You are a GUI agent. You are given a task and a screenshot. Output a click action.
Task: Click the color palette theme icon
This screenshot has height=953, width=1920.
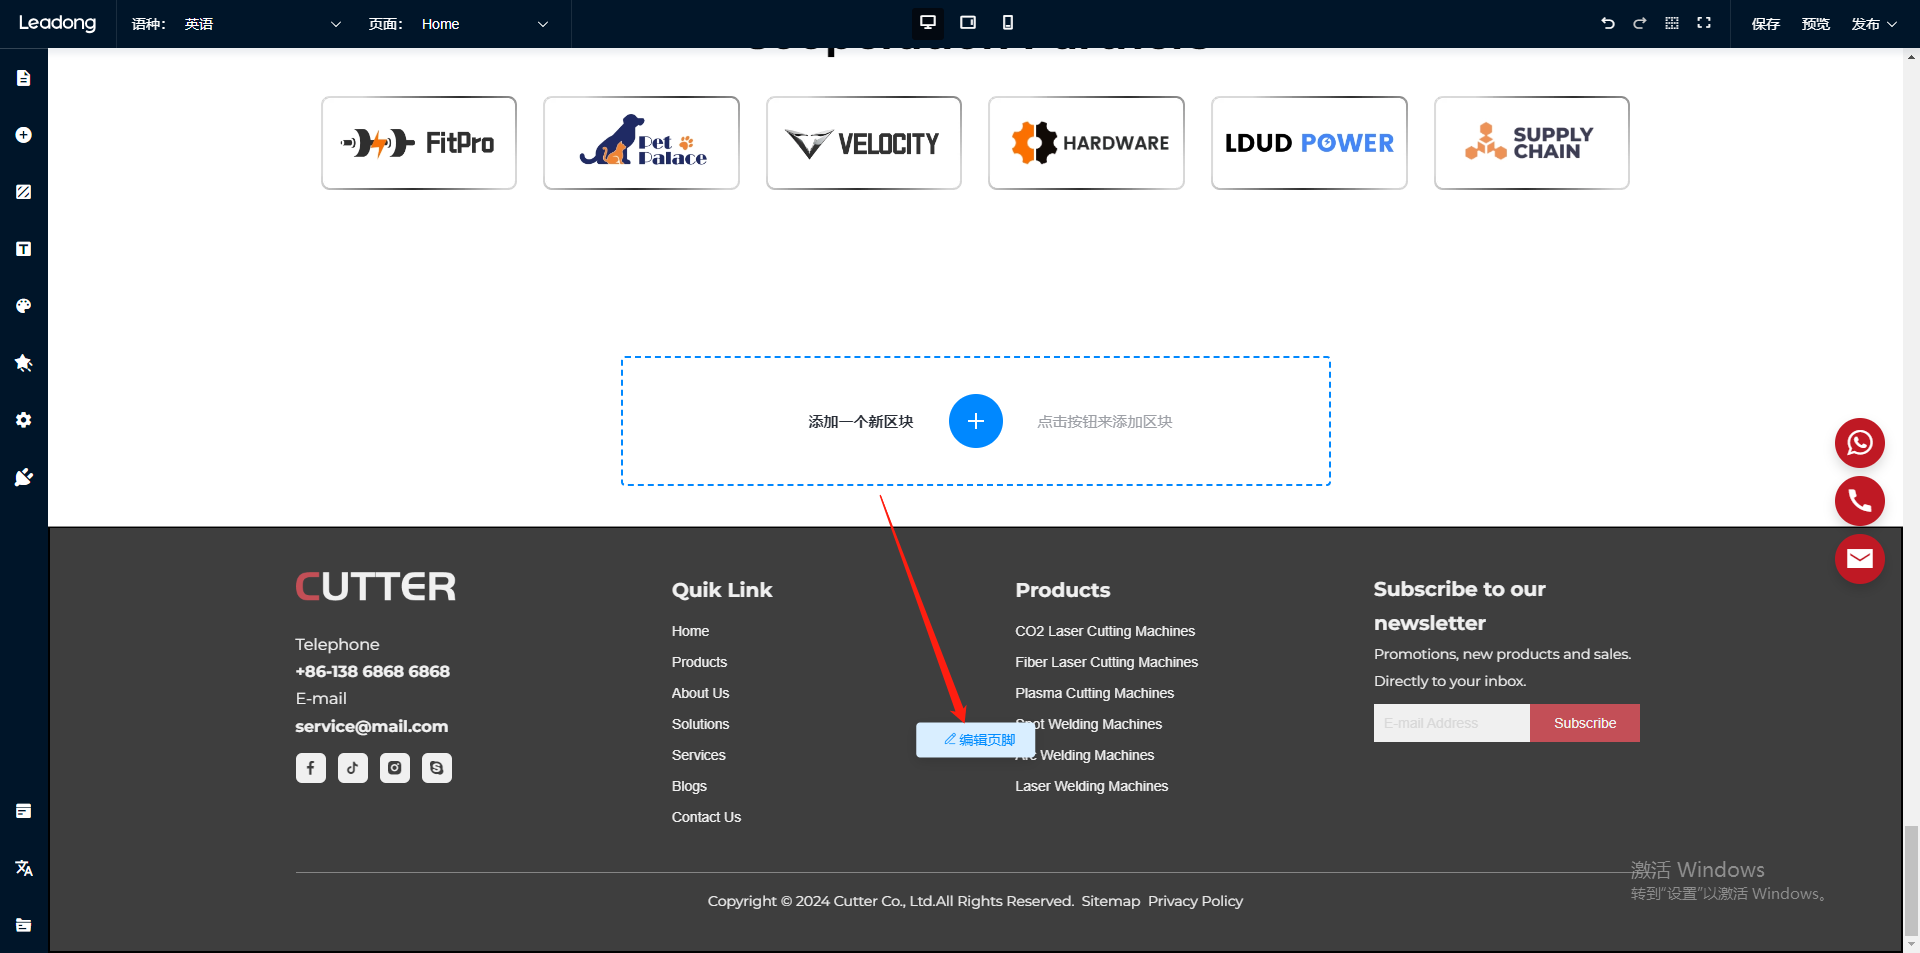[24, 306]
